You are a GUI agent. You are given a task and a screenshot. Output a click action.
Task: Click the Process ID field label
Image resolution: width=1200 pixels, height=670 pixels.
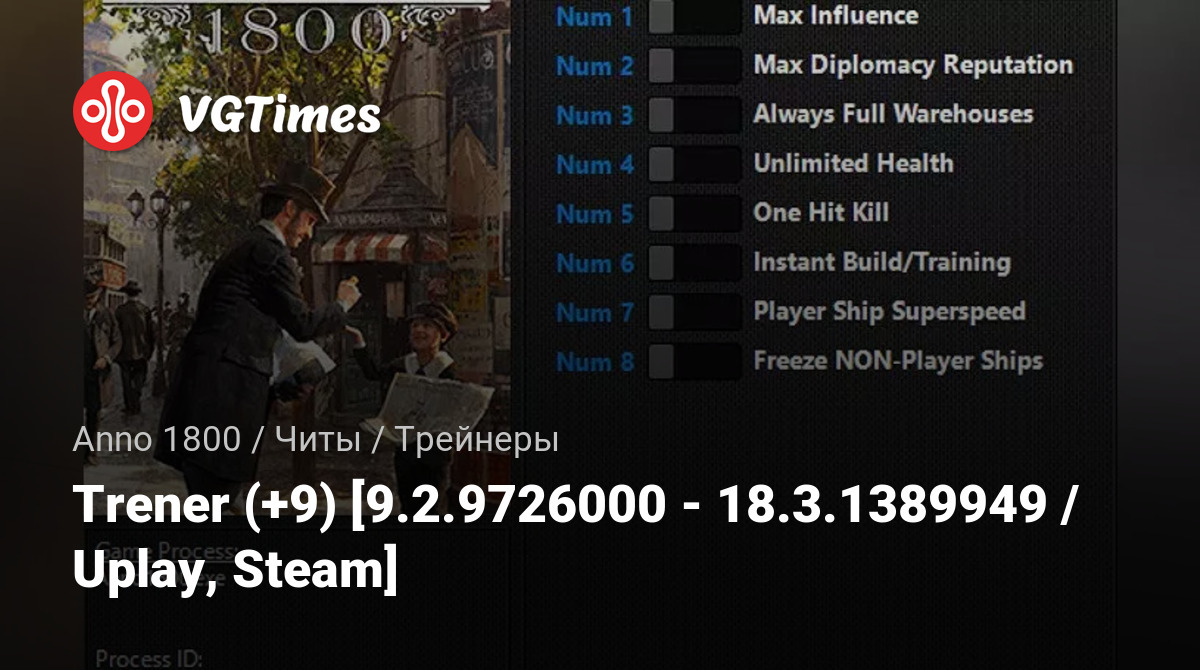point(149,659)
